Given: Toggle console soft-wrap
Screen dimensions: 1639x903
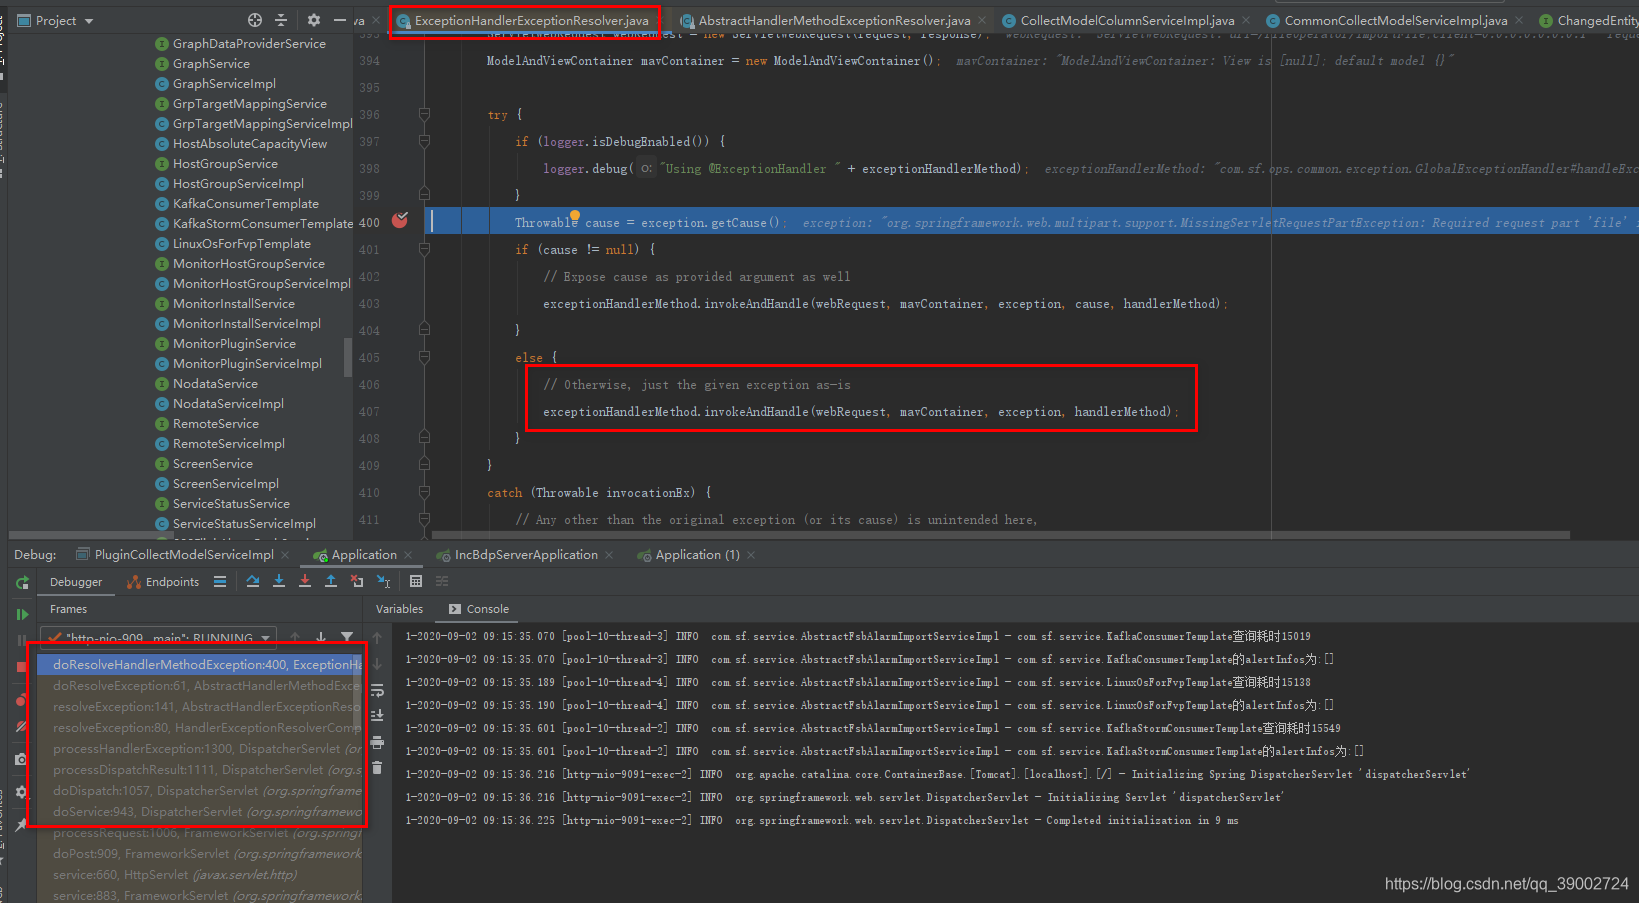Looking at the screenshot, I should tap(377, 690).
